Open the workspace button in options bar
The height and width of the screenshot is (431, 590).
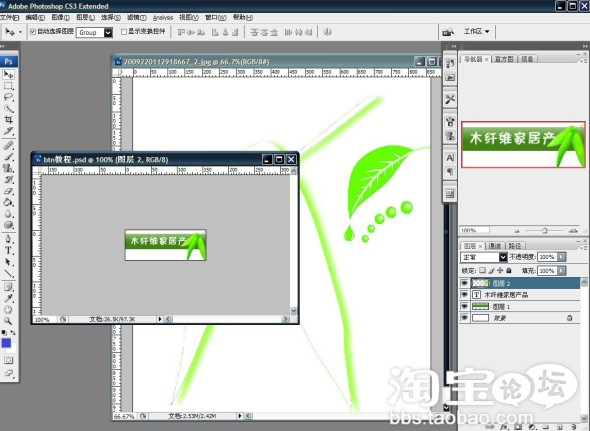click(476, 31)
